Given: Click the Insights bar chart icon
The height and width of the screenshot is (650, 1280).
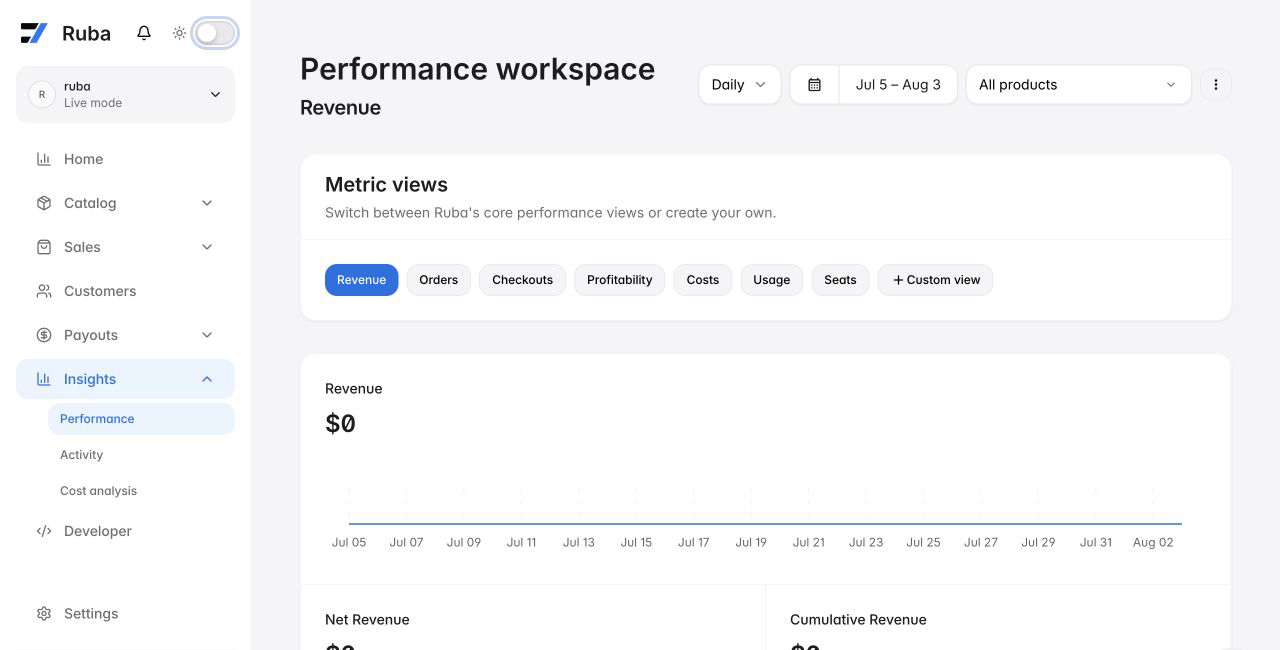Looking at the screenshot, I should pyautogui.click(x=44, y=379).
